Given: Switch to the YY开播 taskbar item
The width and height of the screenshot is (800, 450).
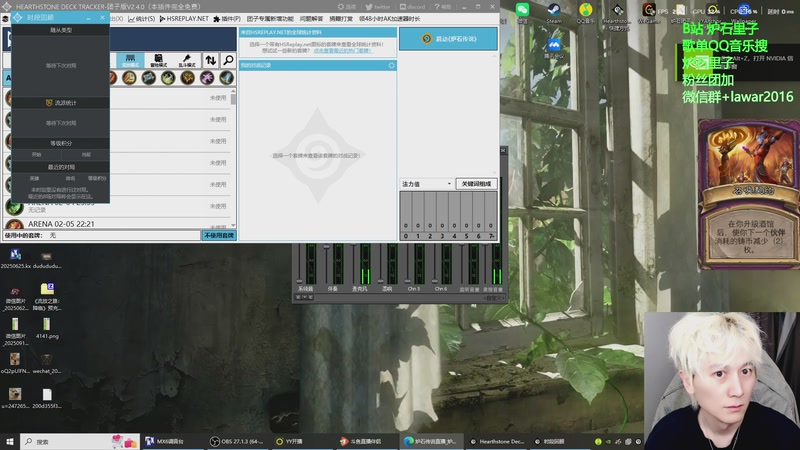Looking at the screenshot, I should (x=302, y=441).
